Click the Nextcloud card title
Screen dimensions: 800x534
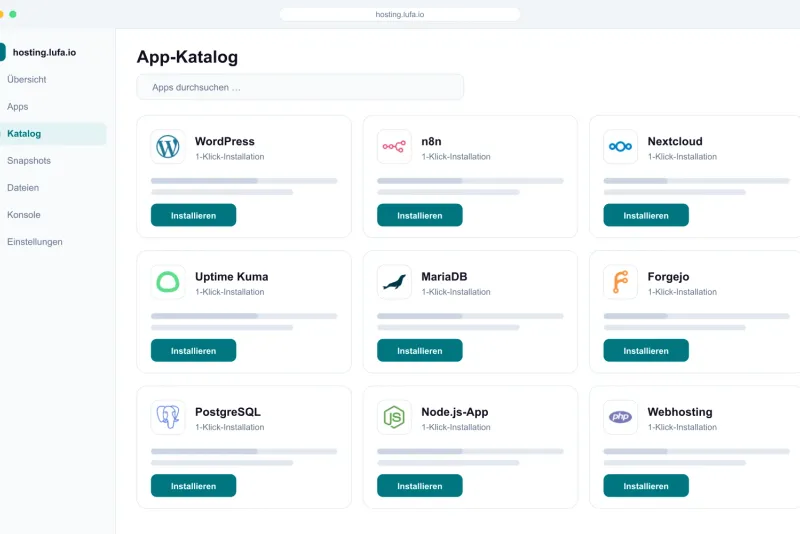pyautogui.click(x=675, y=141)
